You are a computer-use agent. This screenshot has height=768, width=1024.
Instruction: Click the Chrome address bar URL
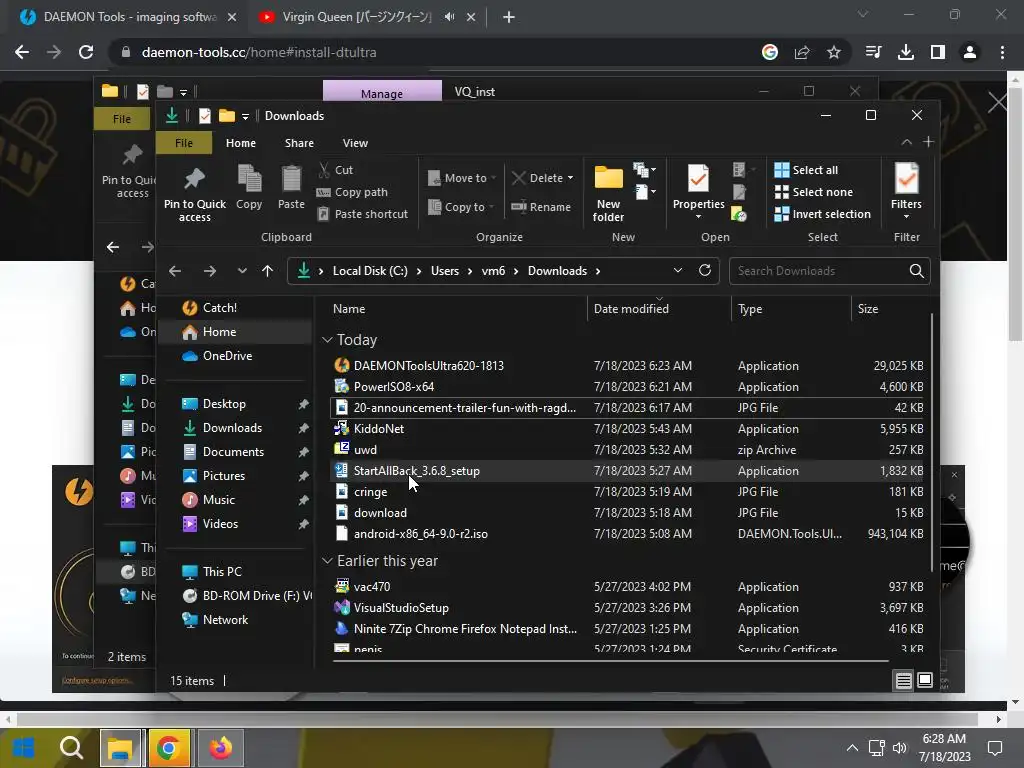(x=259, y=52)
